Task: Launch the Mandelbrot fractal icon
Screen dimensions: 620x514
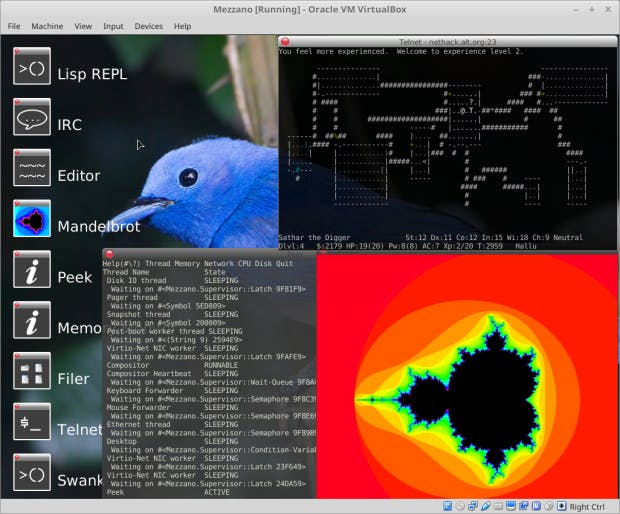Action: [32, 219]
